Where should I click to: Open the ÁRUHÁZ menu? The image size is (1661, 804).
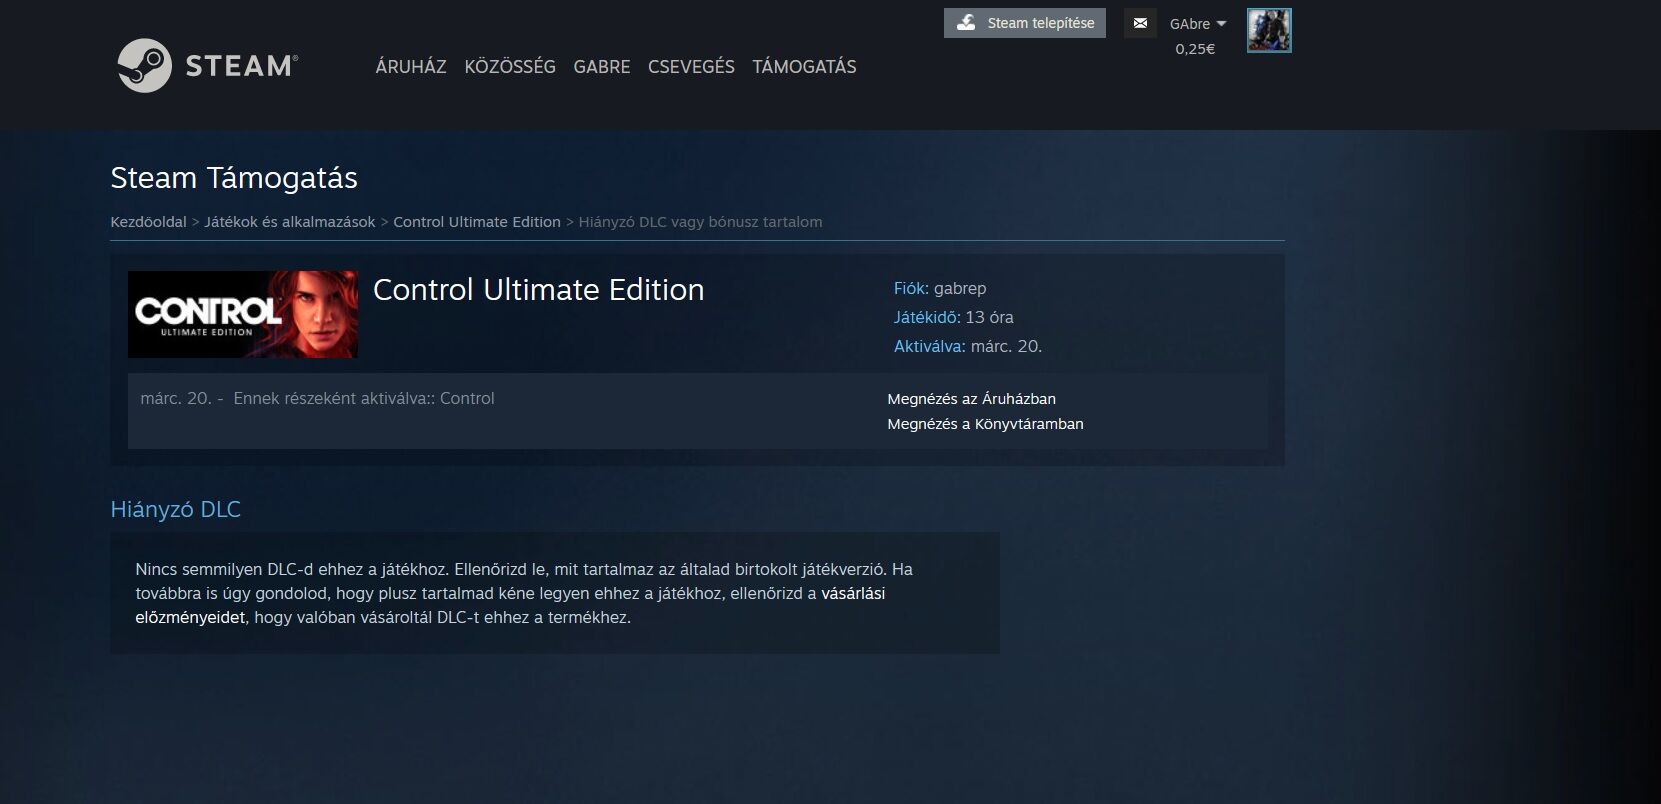[x=411, y=66]
